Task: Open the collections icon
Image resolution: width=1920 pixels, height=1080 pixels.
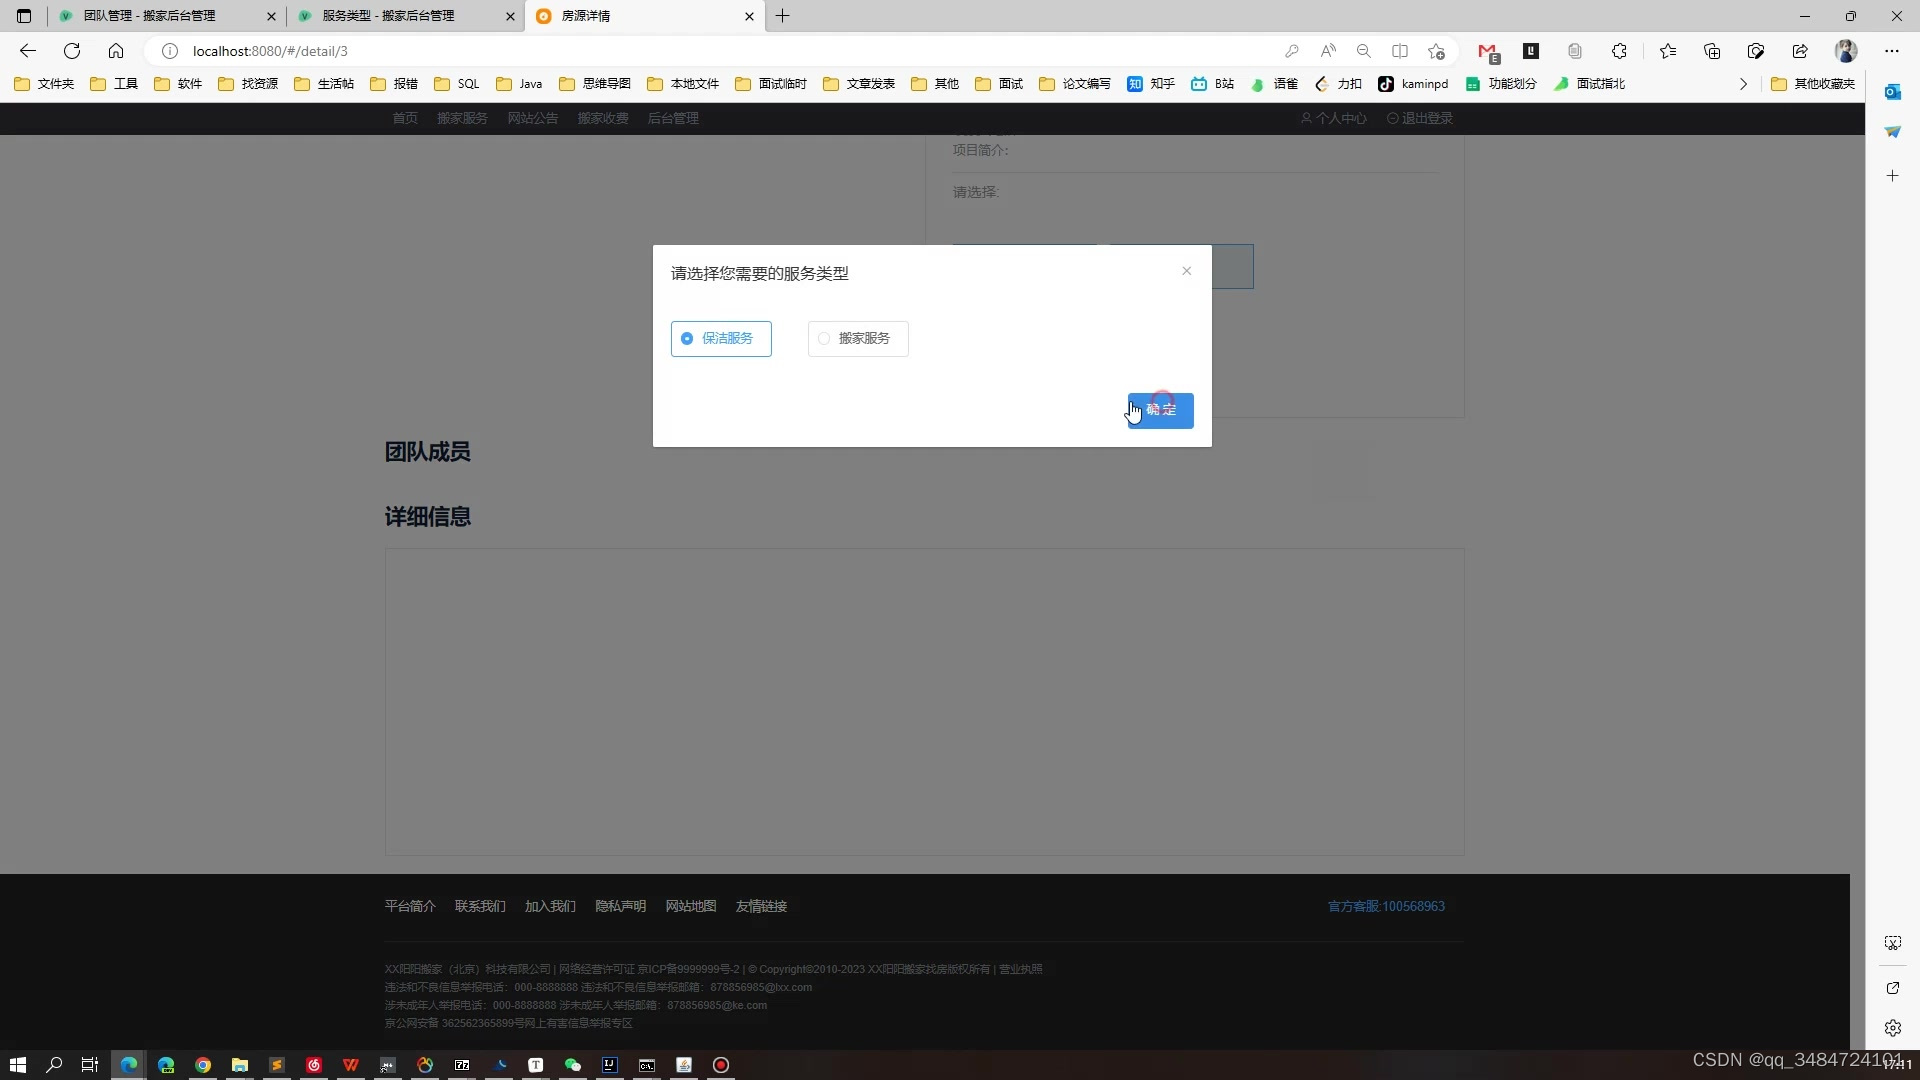Action: 1711,51
